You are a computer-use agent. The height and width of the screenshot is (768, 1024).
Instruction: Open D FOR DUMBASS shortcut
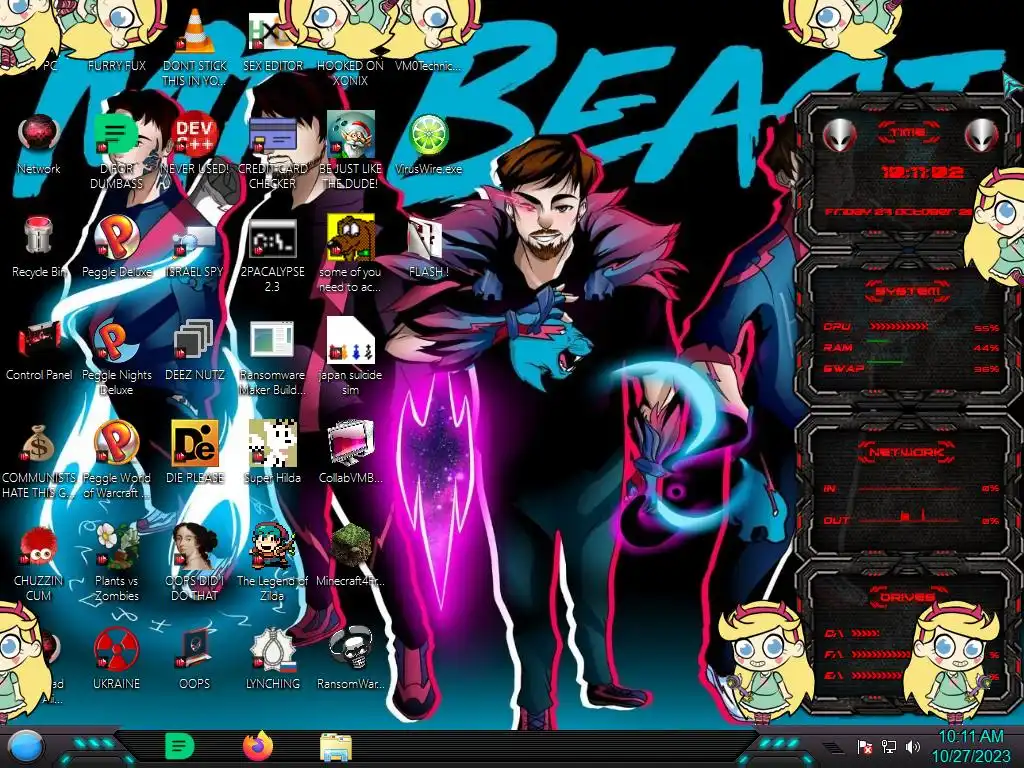click(x=116, y=150)
